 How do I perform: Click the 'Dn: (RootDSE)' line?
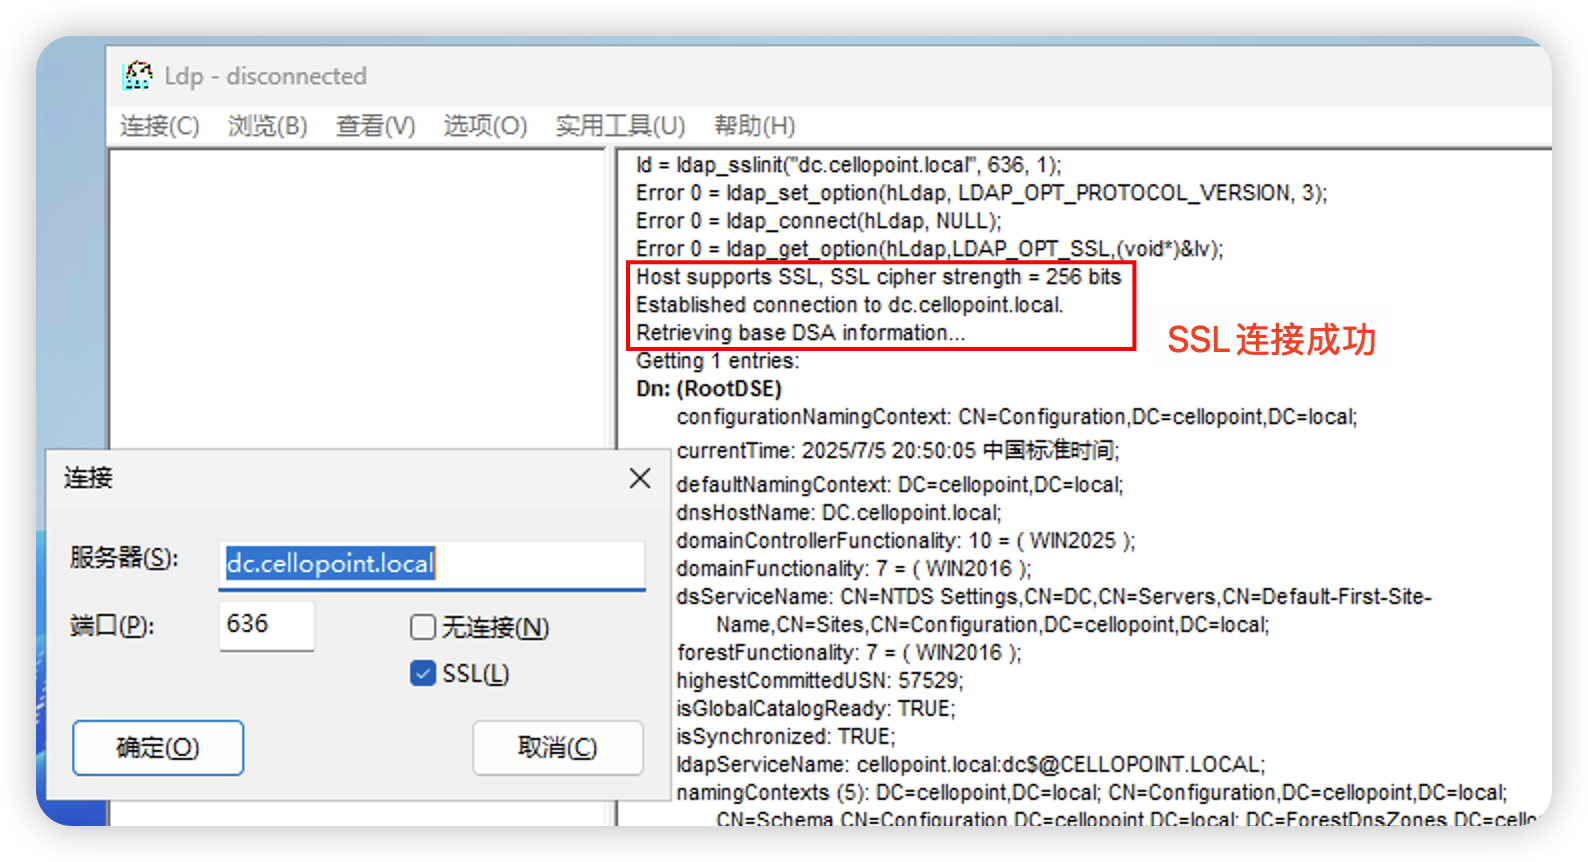[x=708, y=389]
